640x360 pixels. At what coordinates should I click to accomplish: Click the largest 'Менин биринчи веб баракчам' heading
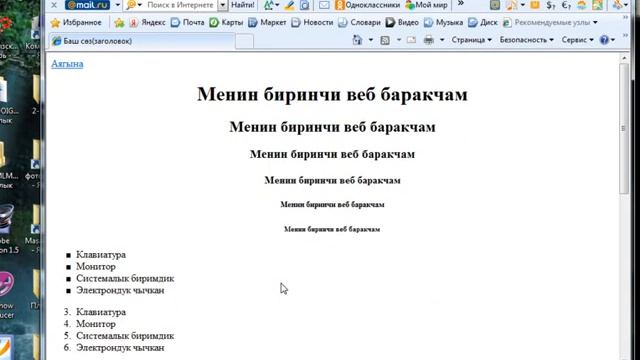pos(332,94)
